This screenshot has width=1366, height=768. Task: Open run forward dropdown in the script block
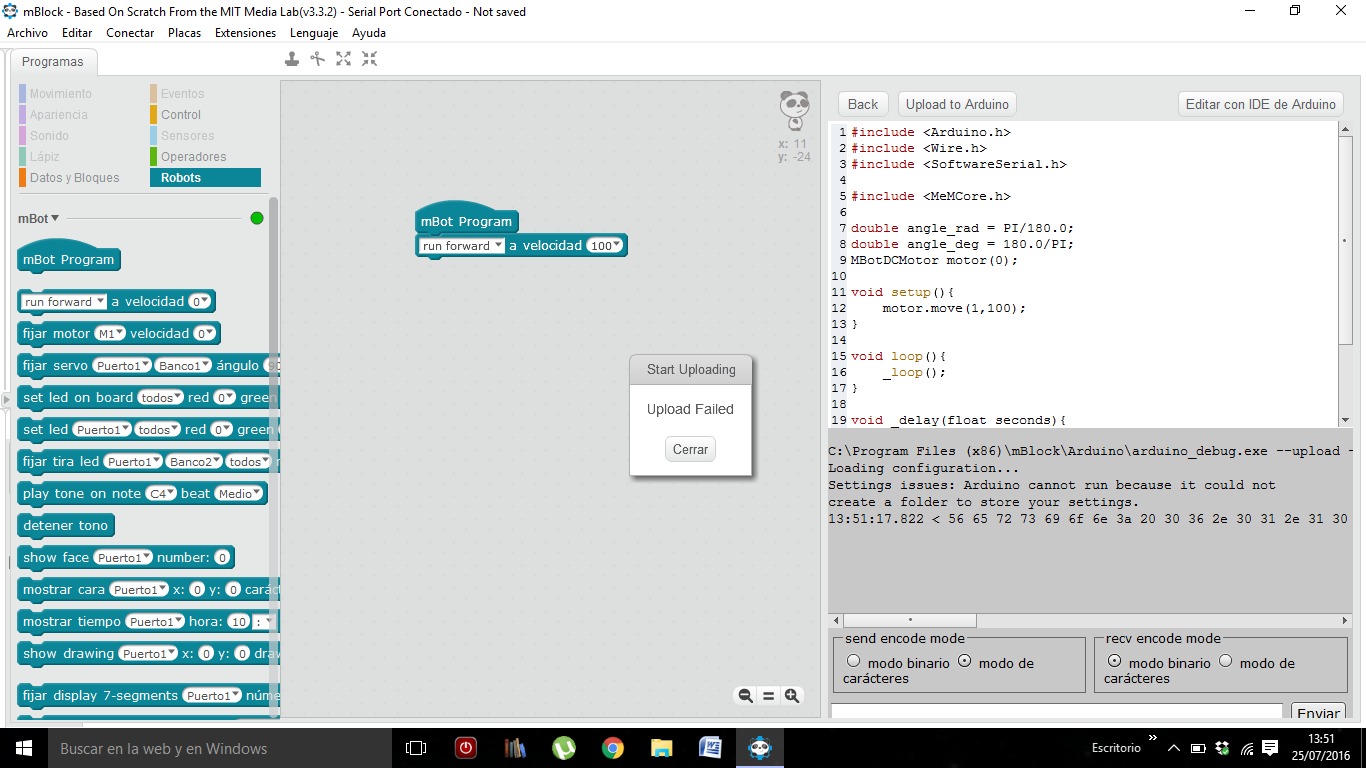tap(462, 246)
